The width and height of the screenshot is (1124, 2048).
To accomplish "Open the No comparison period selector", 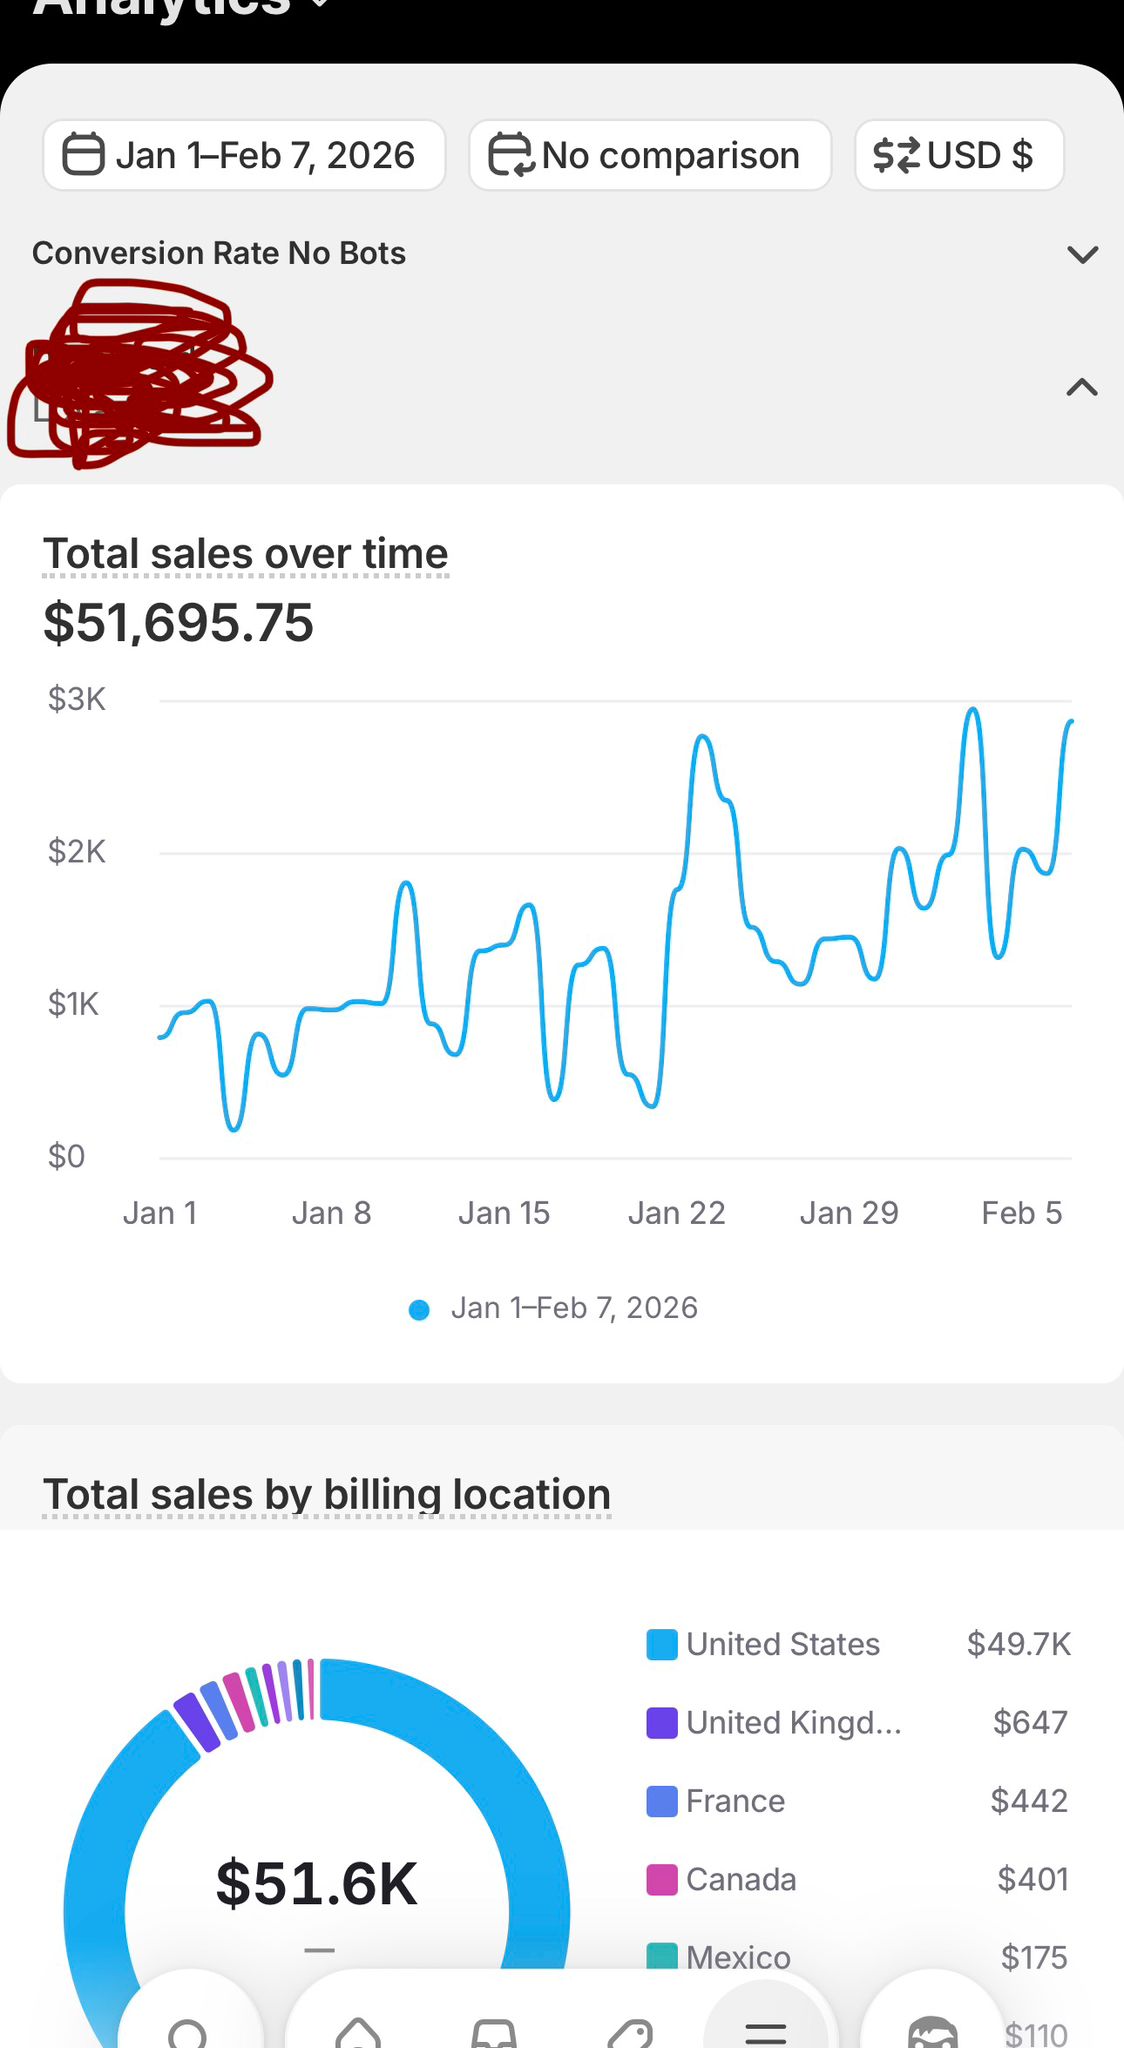I will coord(650,155).
